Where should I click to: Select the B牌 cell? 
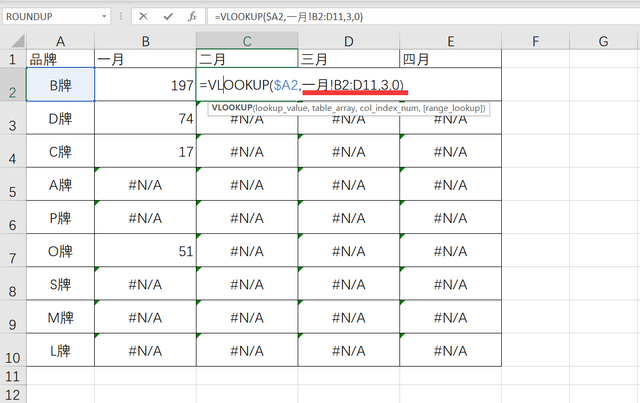(x=60, y=85)
